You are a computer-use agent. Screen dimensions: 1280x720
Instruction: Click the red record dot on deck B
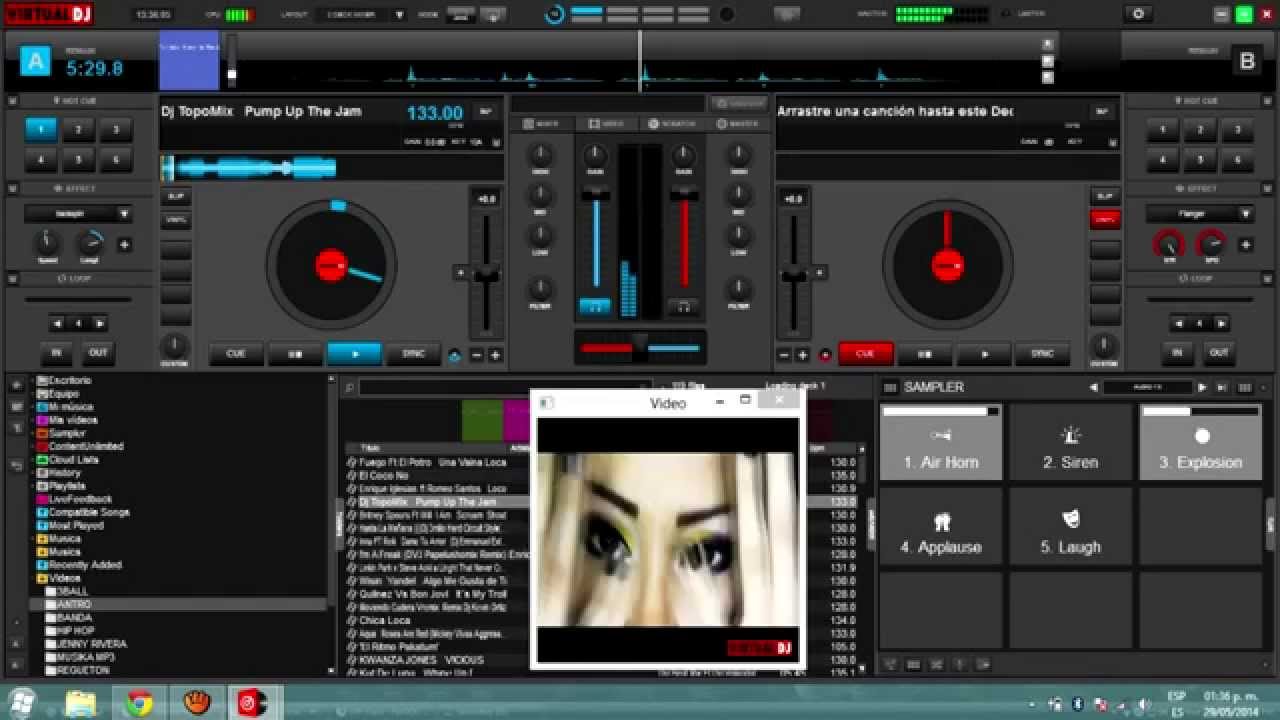click(825, 355)
